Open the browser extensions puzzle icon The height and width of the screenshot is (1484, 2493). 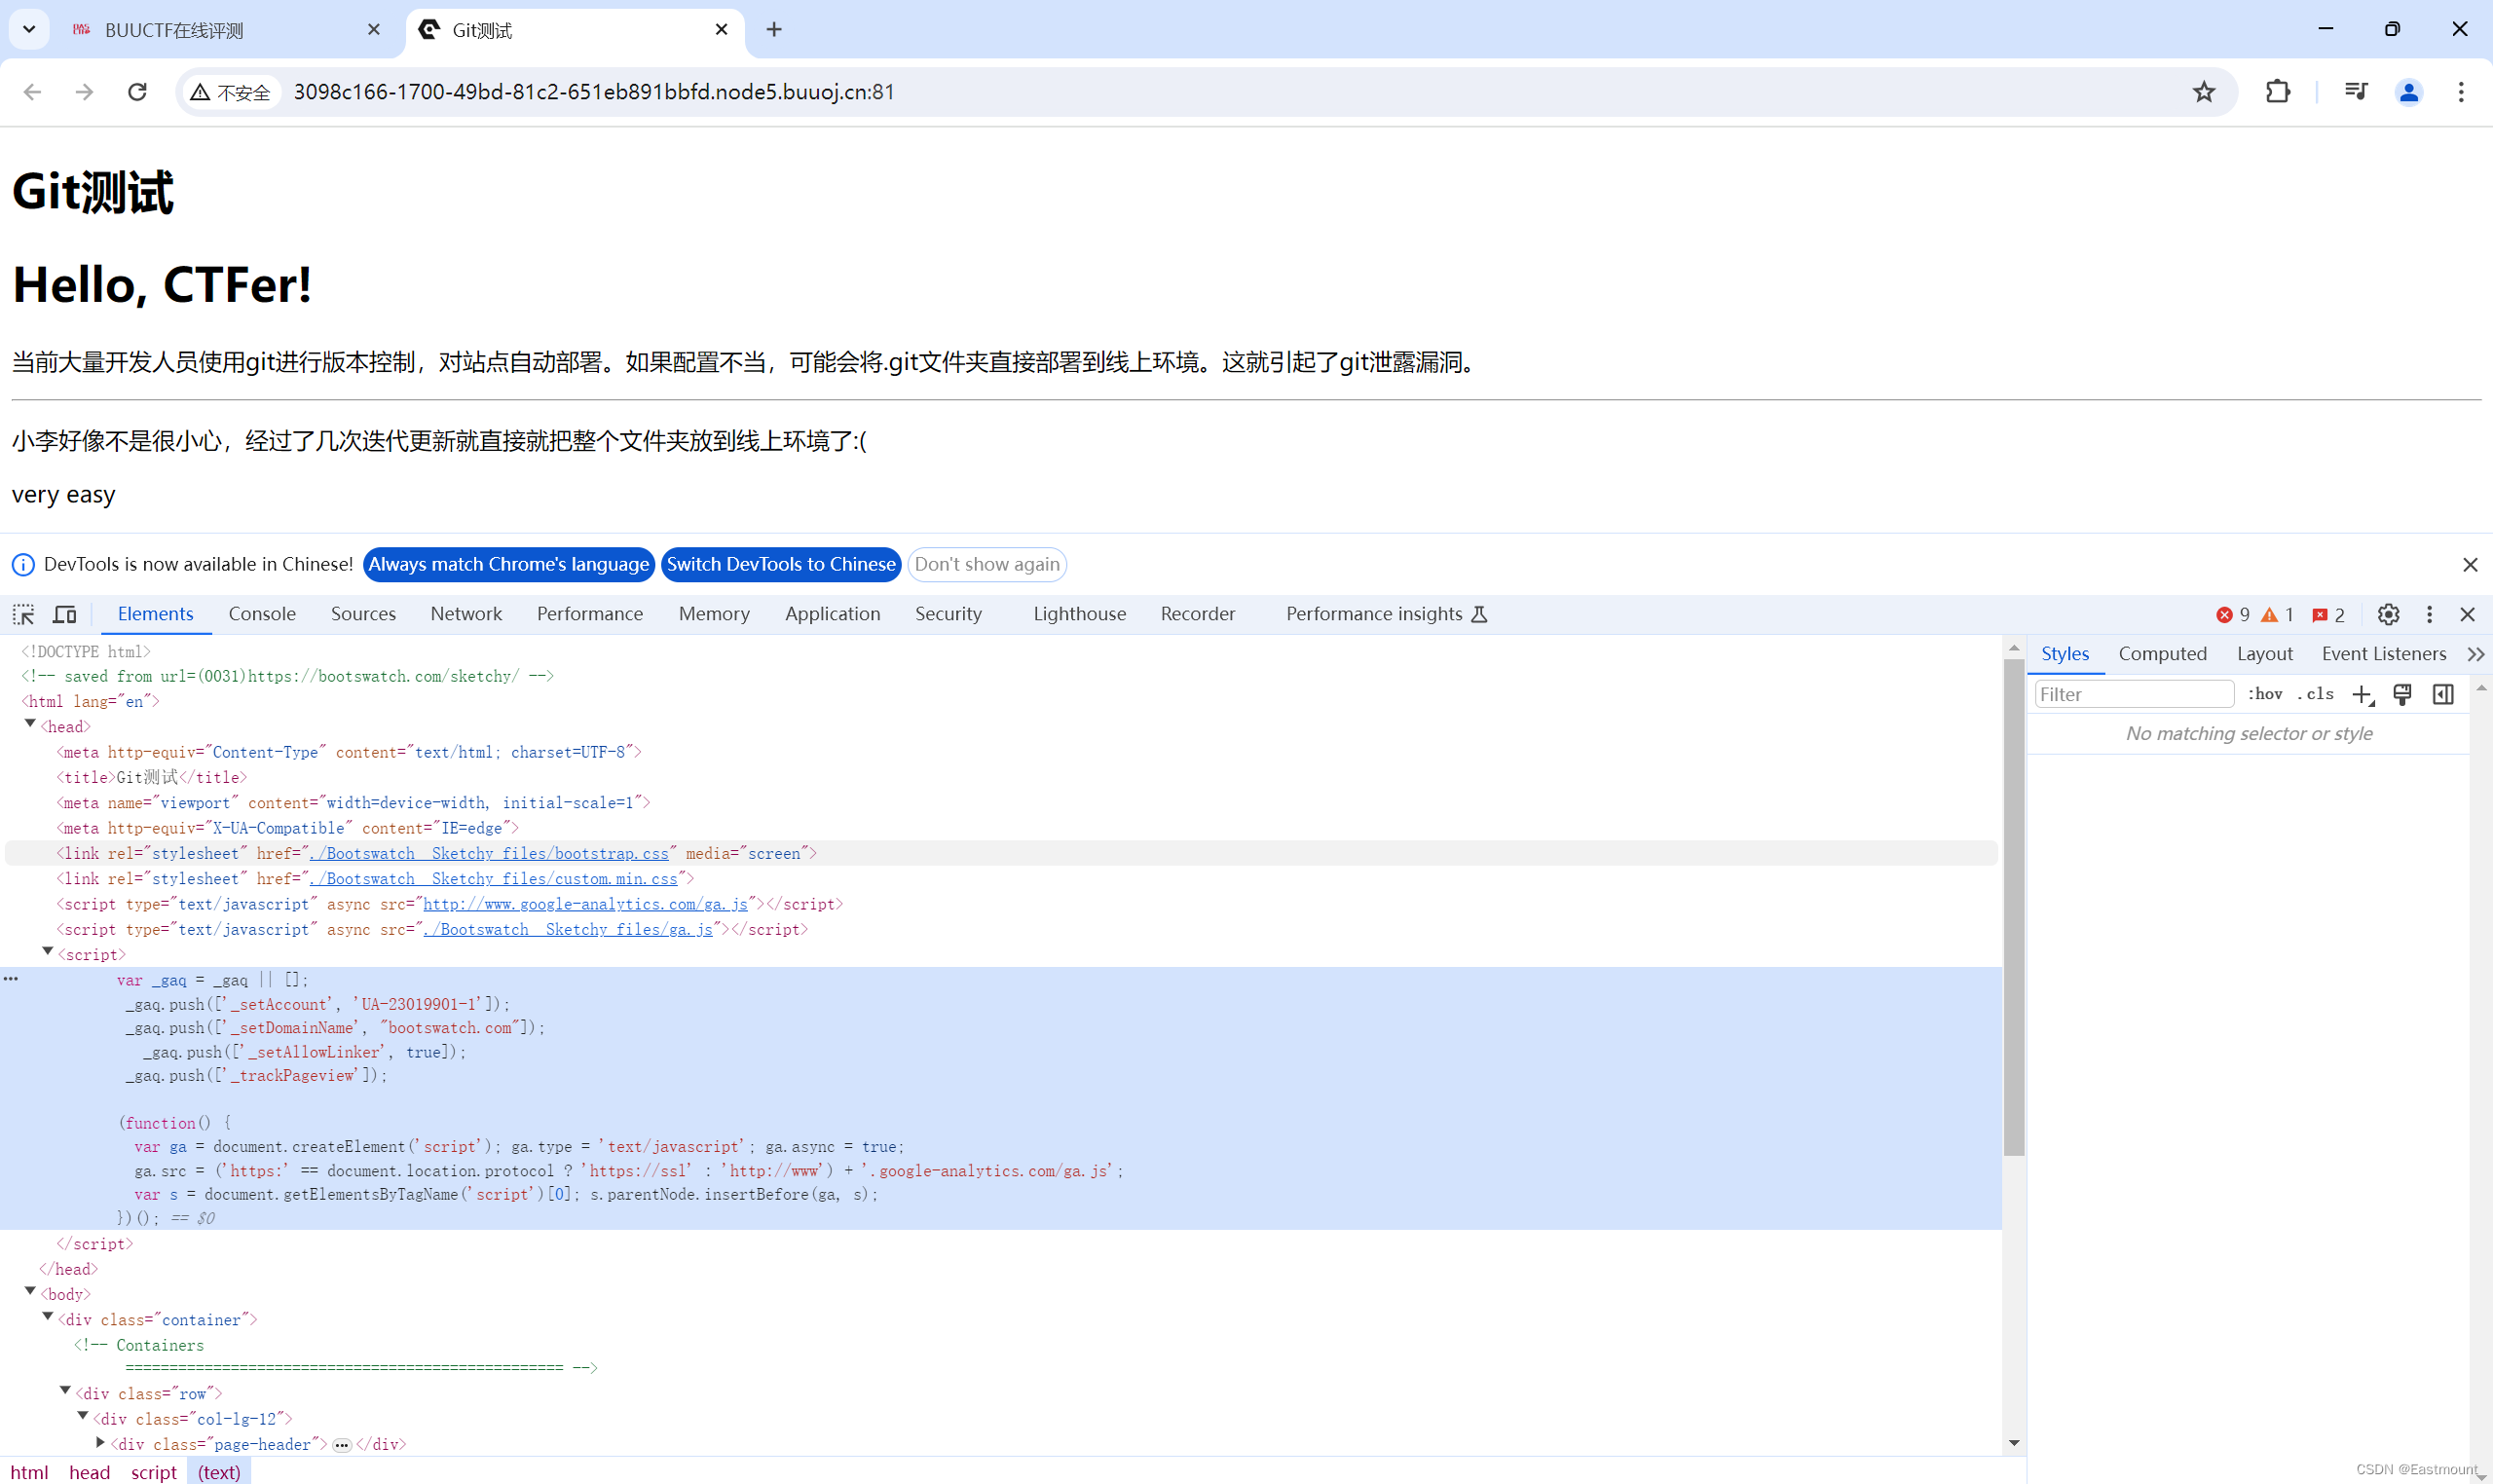tap(2277, 92)
